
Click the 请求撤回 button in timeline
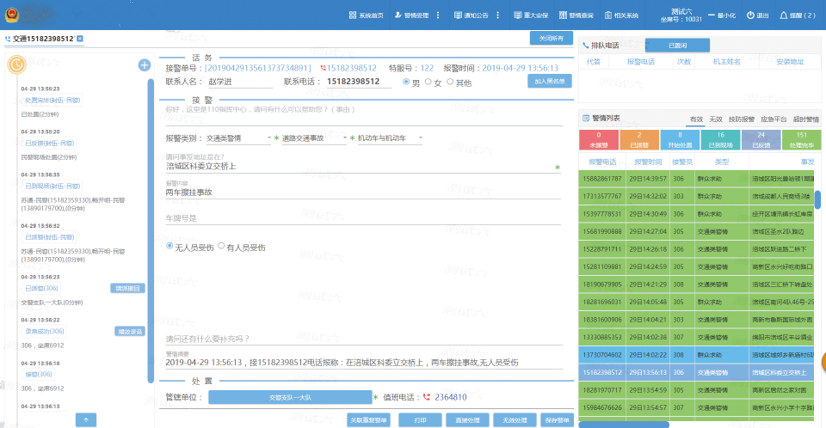(127, 288)
